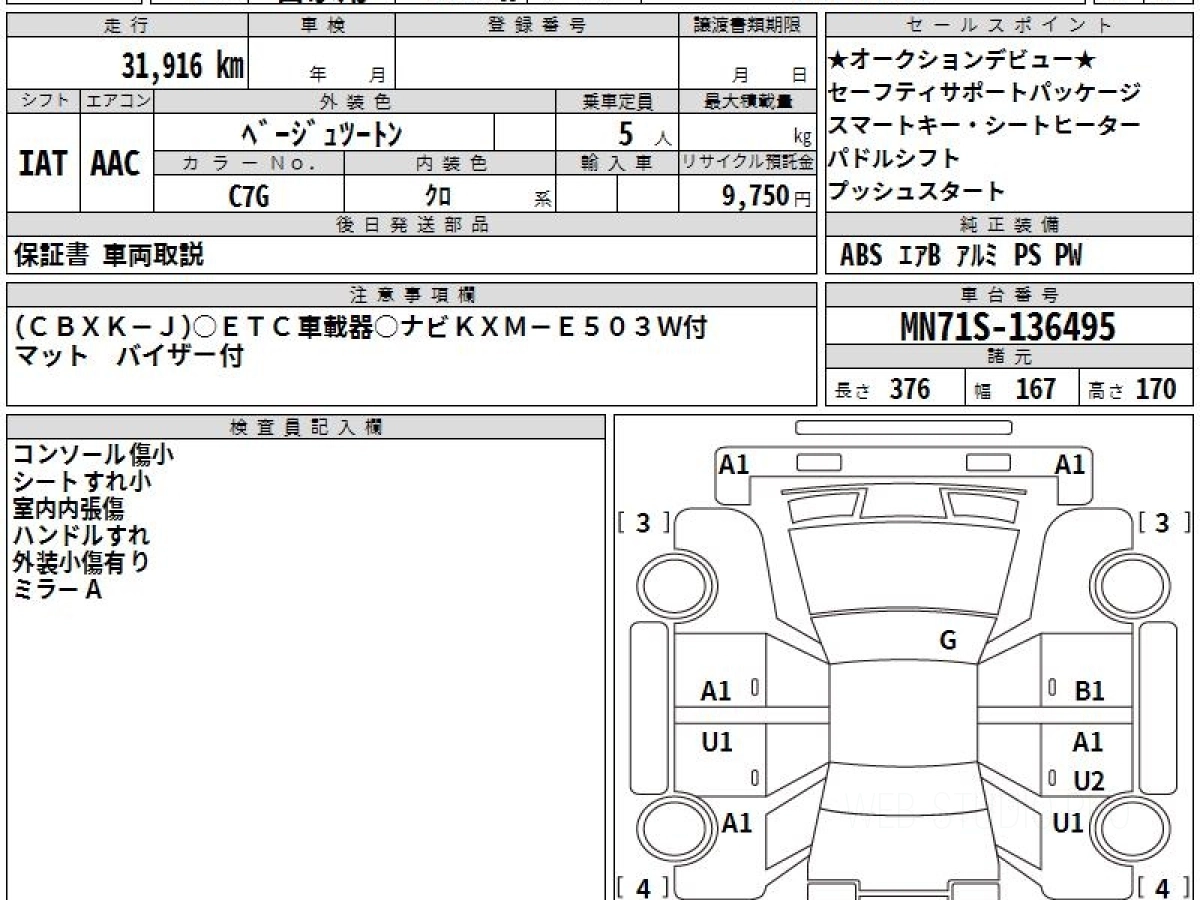Select the IAT transmission value

click(43, 163)
